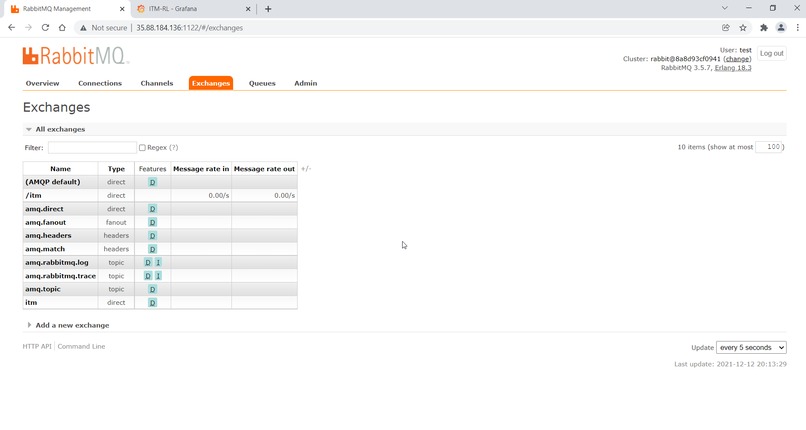
Task: Click the D badge for amq.headers
Action: pyautogui.click(x=152, y=236)
